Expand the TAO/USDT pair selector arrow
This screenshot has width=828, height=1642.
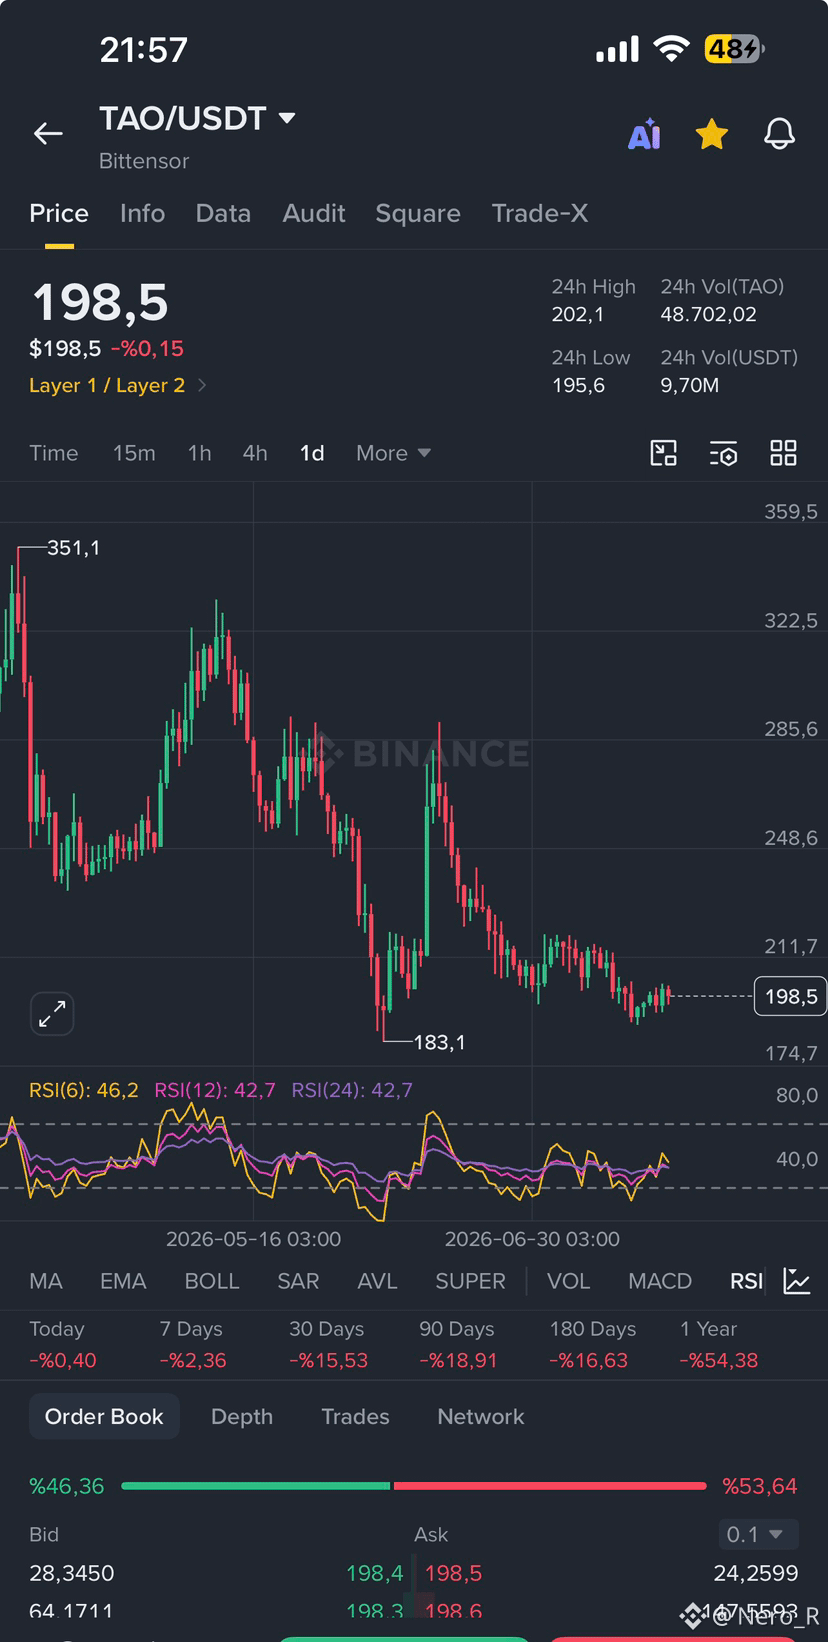coord(287,118)
